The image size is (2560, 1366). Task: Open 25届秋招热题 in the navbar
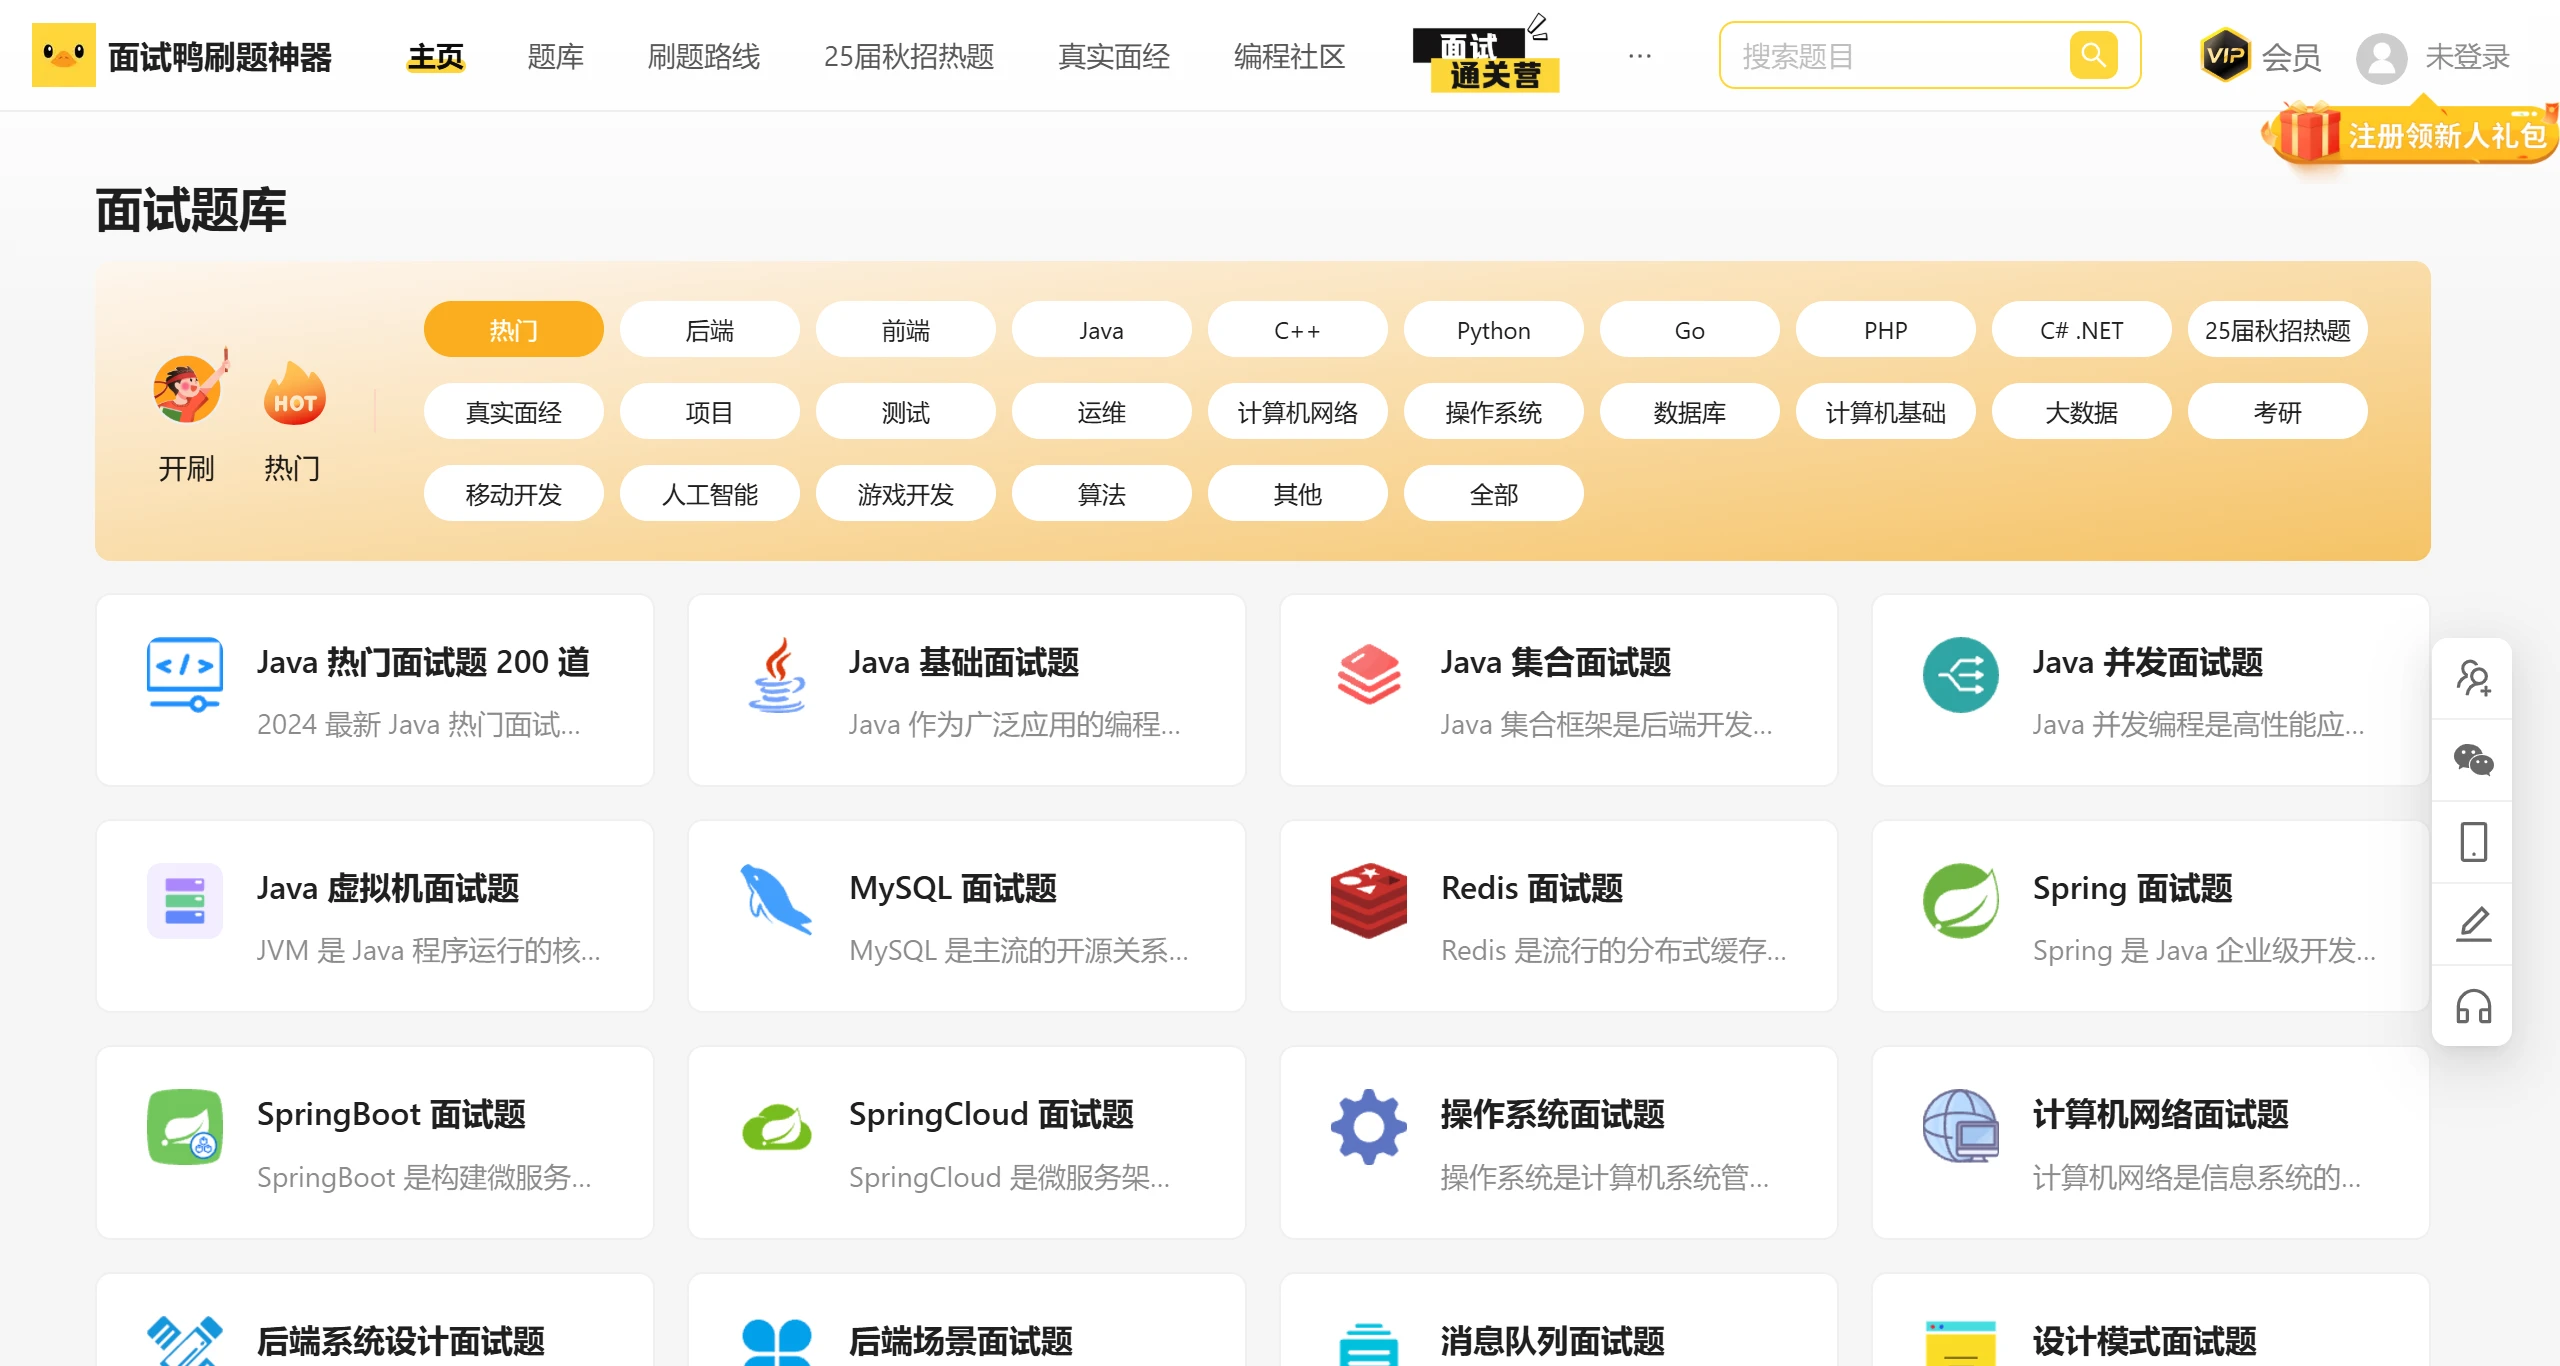click(909, 57)
